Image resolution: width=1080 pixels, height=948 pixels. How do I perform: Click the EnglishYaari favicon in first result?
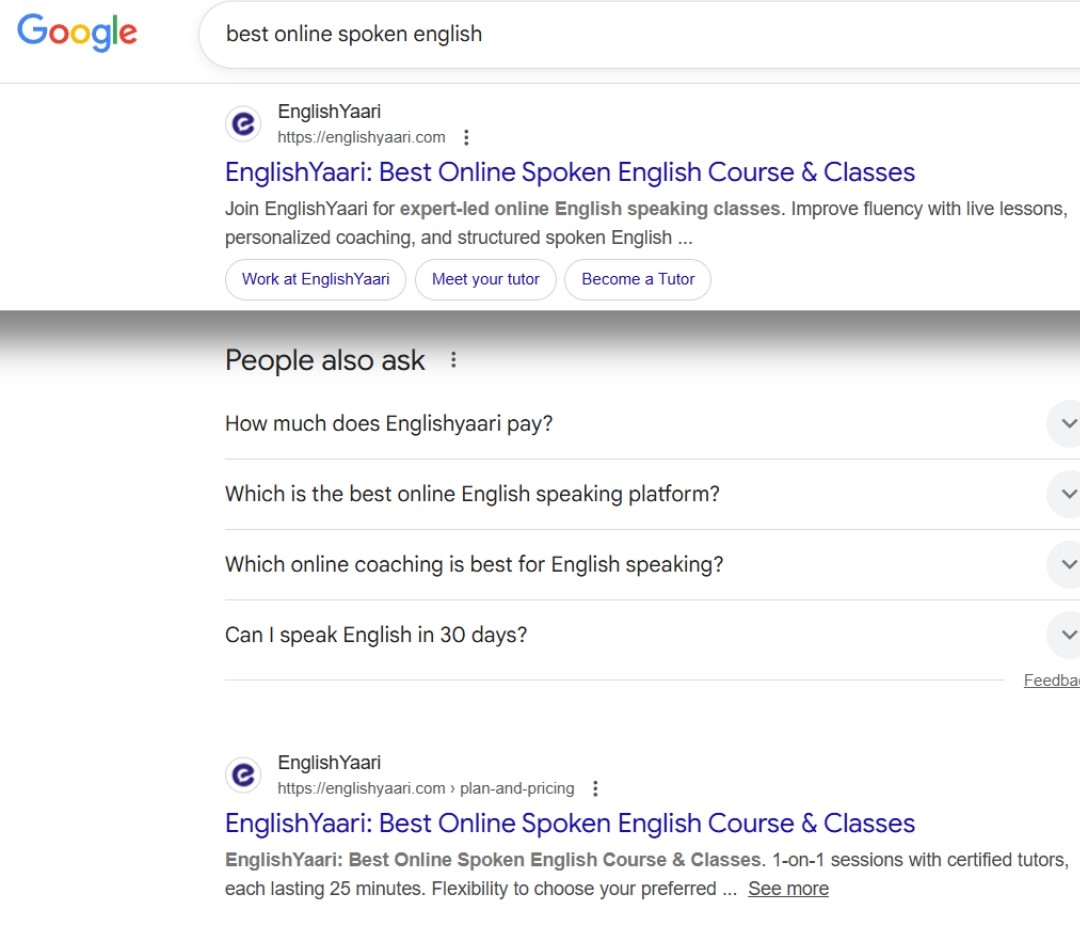pos(243,124)
